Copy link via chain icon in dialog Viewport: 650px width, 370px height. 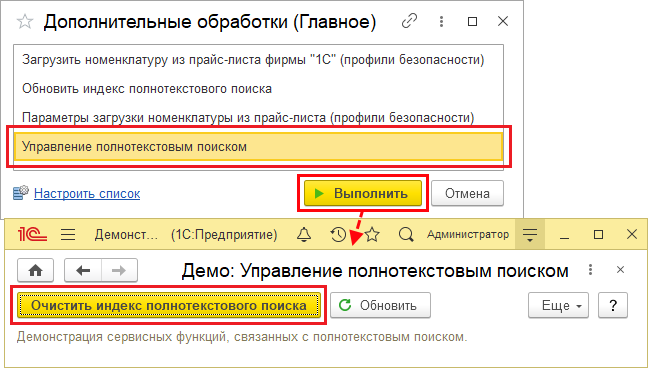click(409, 21)
